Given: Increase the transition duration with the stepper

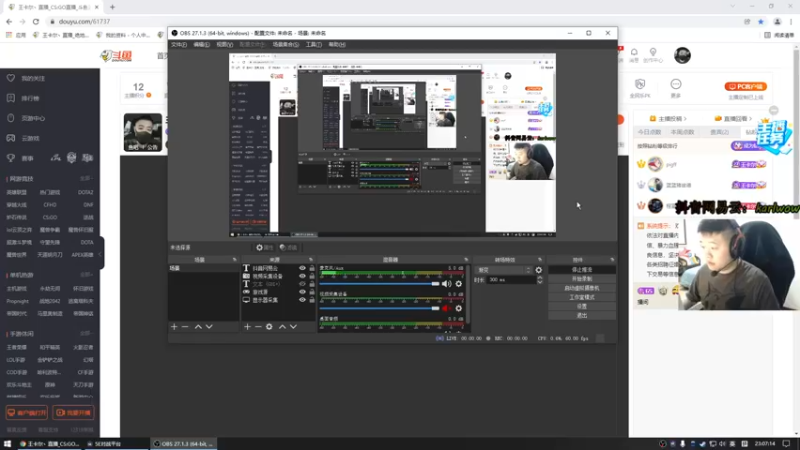Looking at the screenshot, I should (540, 278).
